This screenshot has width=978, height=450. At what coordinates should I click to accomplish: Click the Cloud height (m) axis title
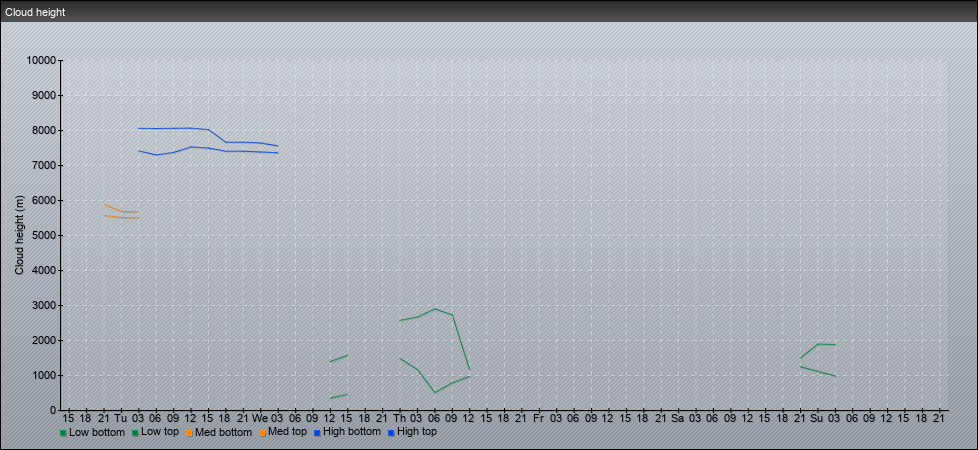pos(20,235)
